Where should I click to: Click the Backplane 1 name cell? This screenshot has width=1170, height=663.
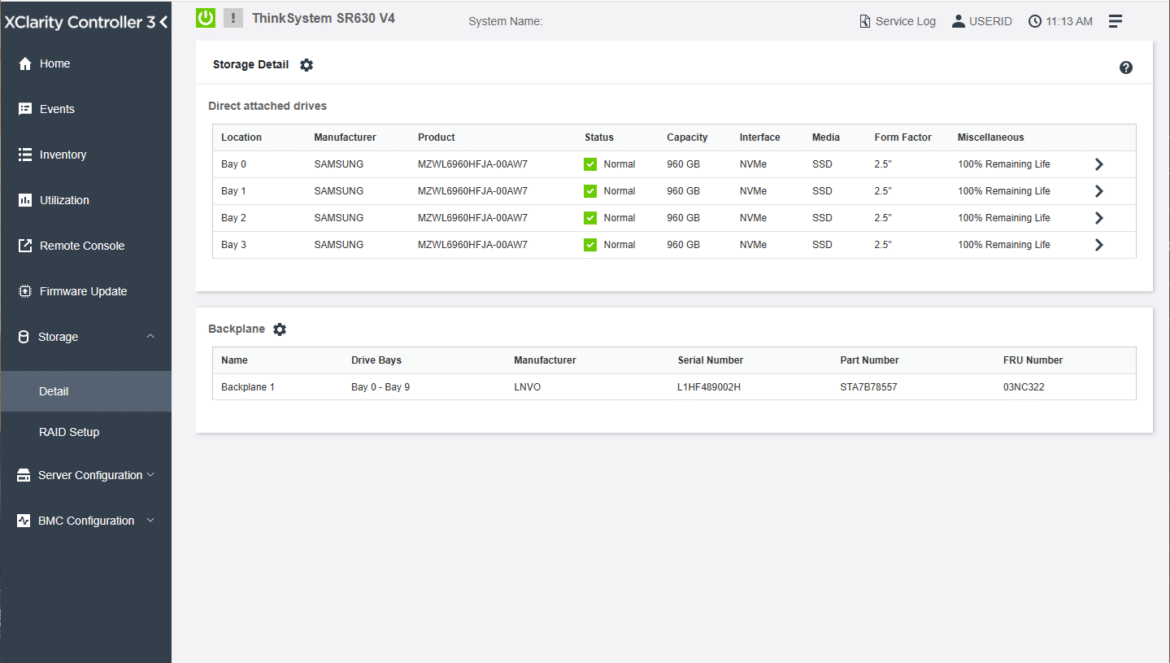click(248, 387)
